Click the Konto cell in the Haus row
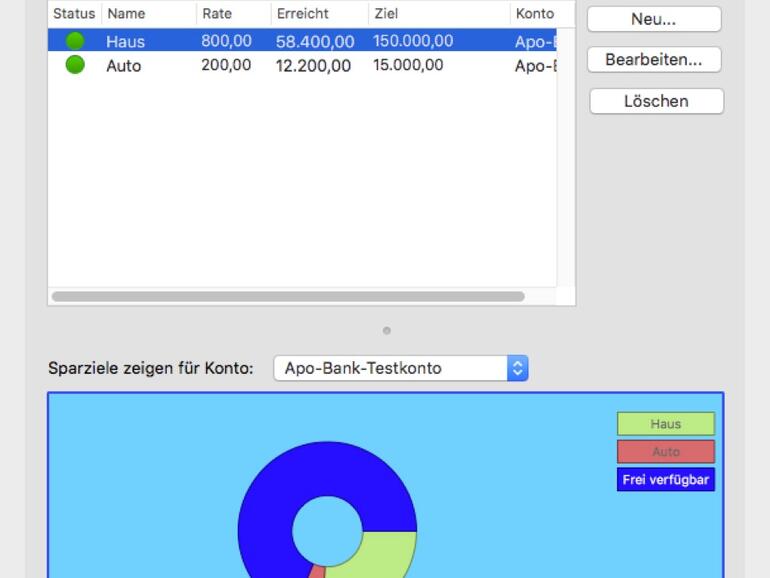The height and width of the screenshot is (578, 770). [535, 42]
